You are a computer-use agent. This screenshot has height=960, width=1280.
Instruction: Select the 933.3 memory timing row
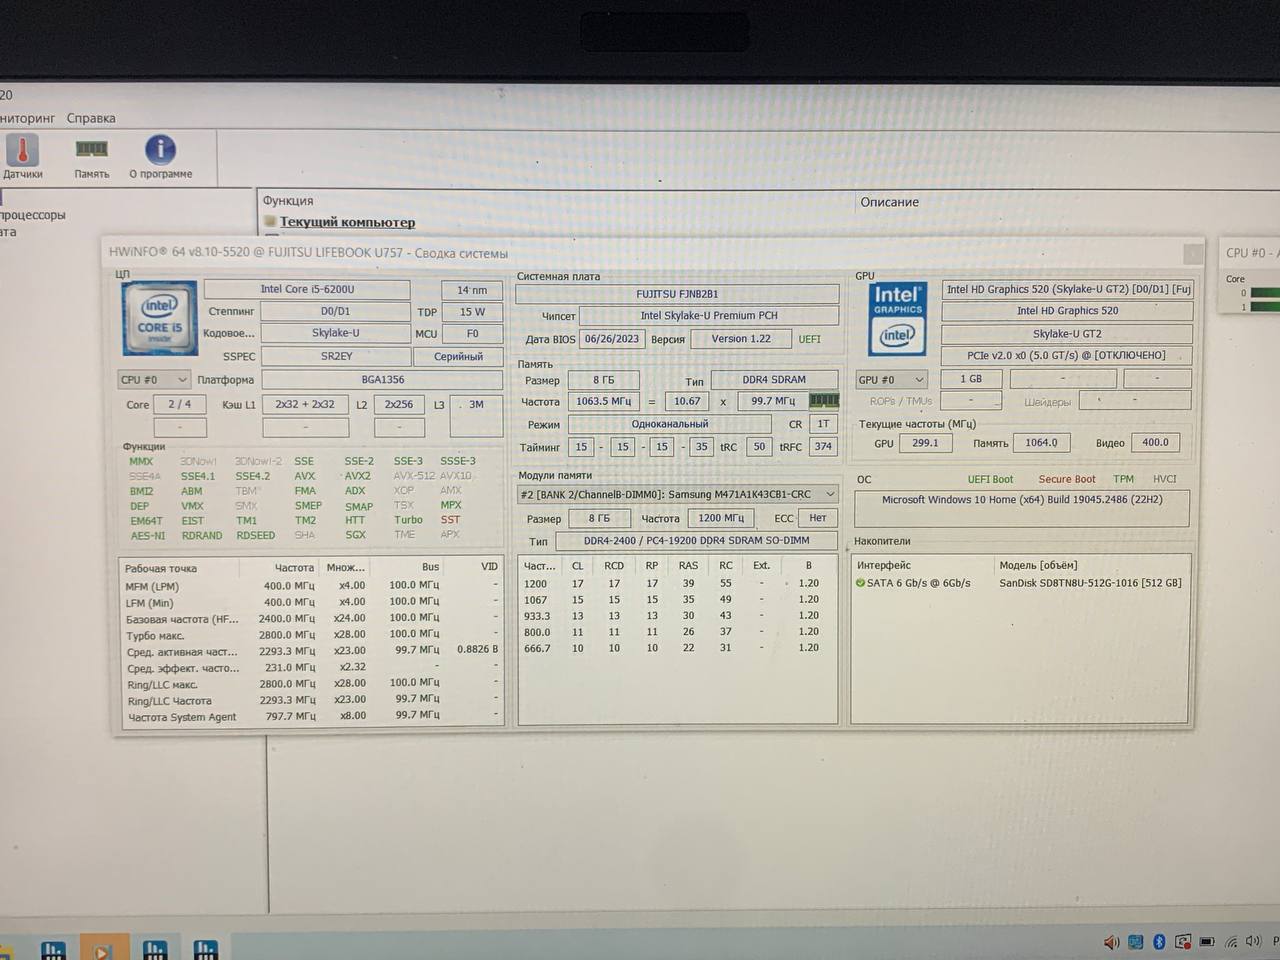(677, 616)
